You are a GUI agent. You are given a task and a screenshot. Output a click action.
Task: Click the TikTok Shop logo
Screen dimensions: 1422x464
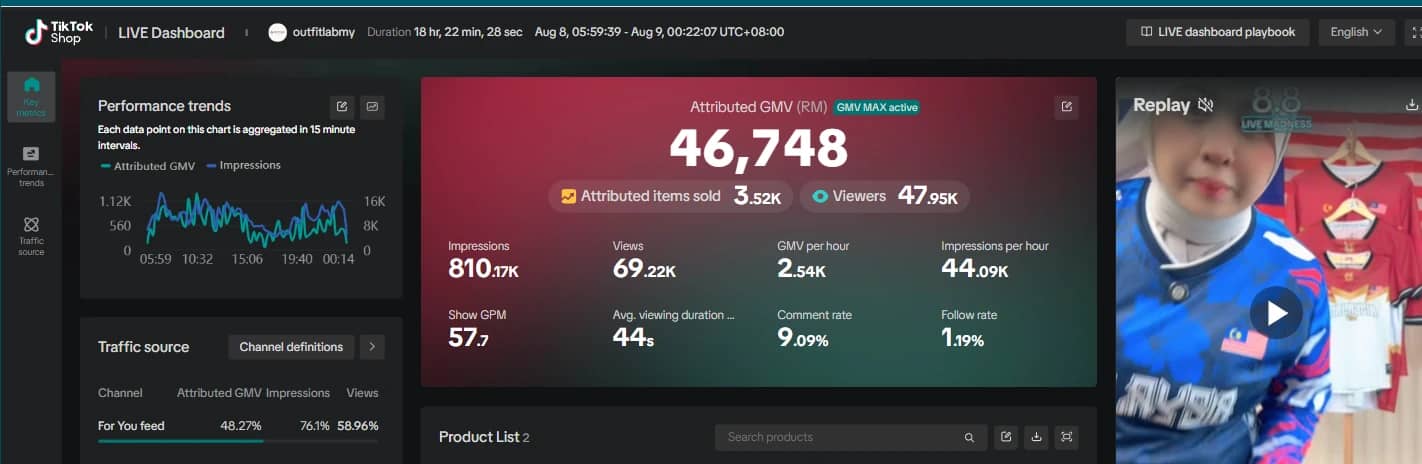click(x=59, y=32)
